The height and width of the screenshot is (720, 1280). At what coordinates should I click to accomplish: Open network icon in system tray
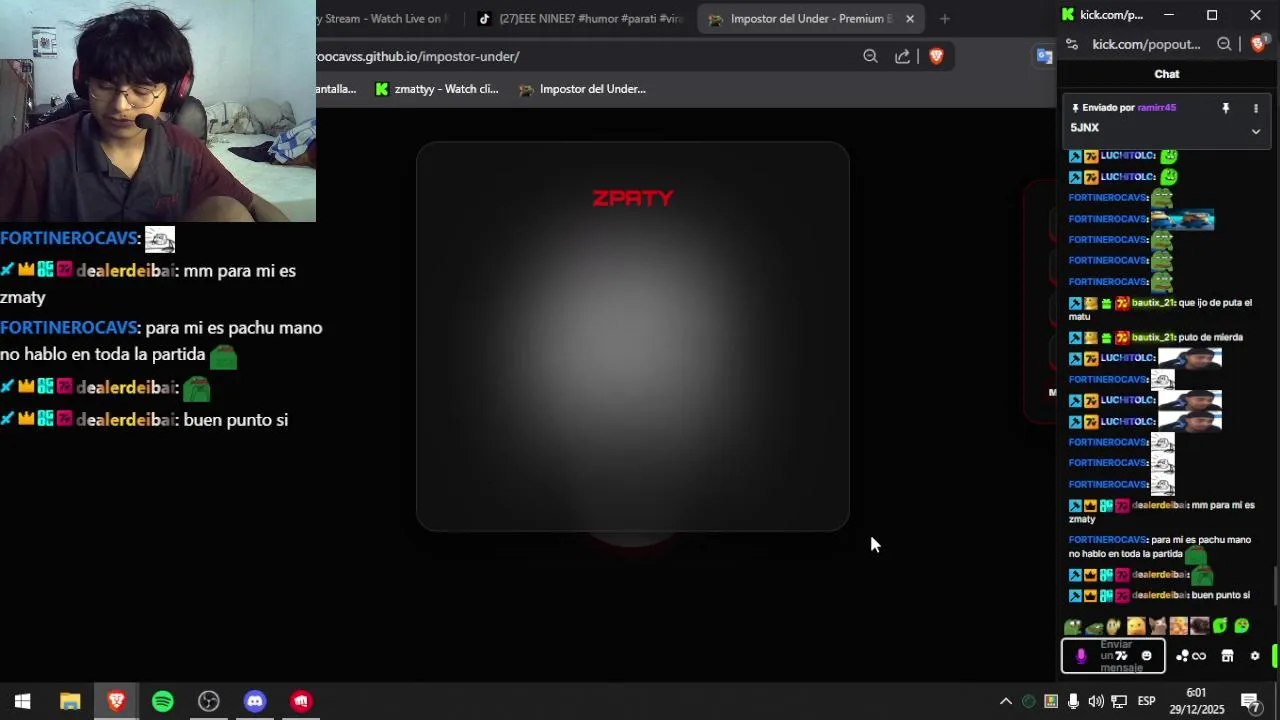tap(1119, 701)
